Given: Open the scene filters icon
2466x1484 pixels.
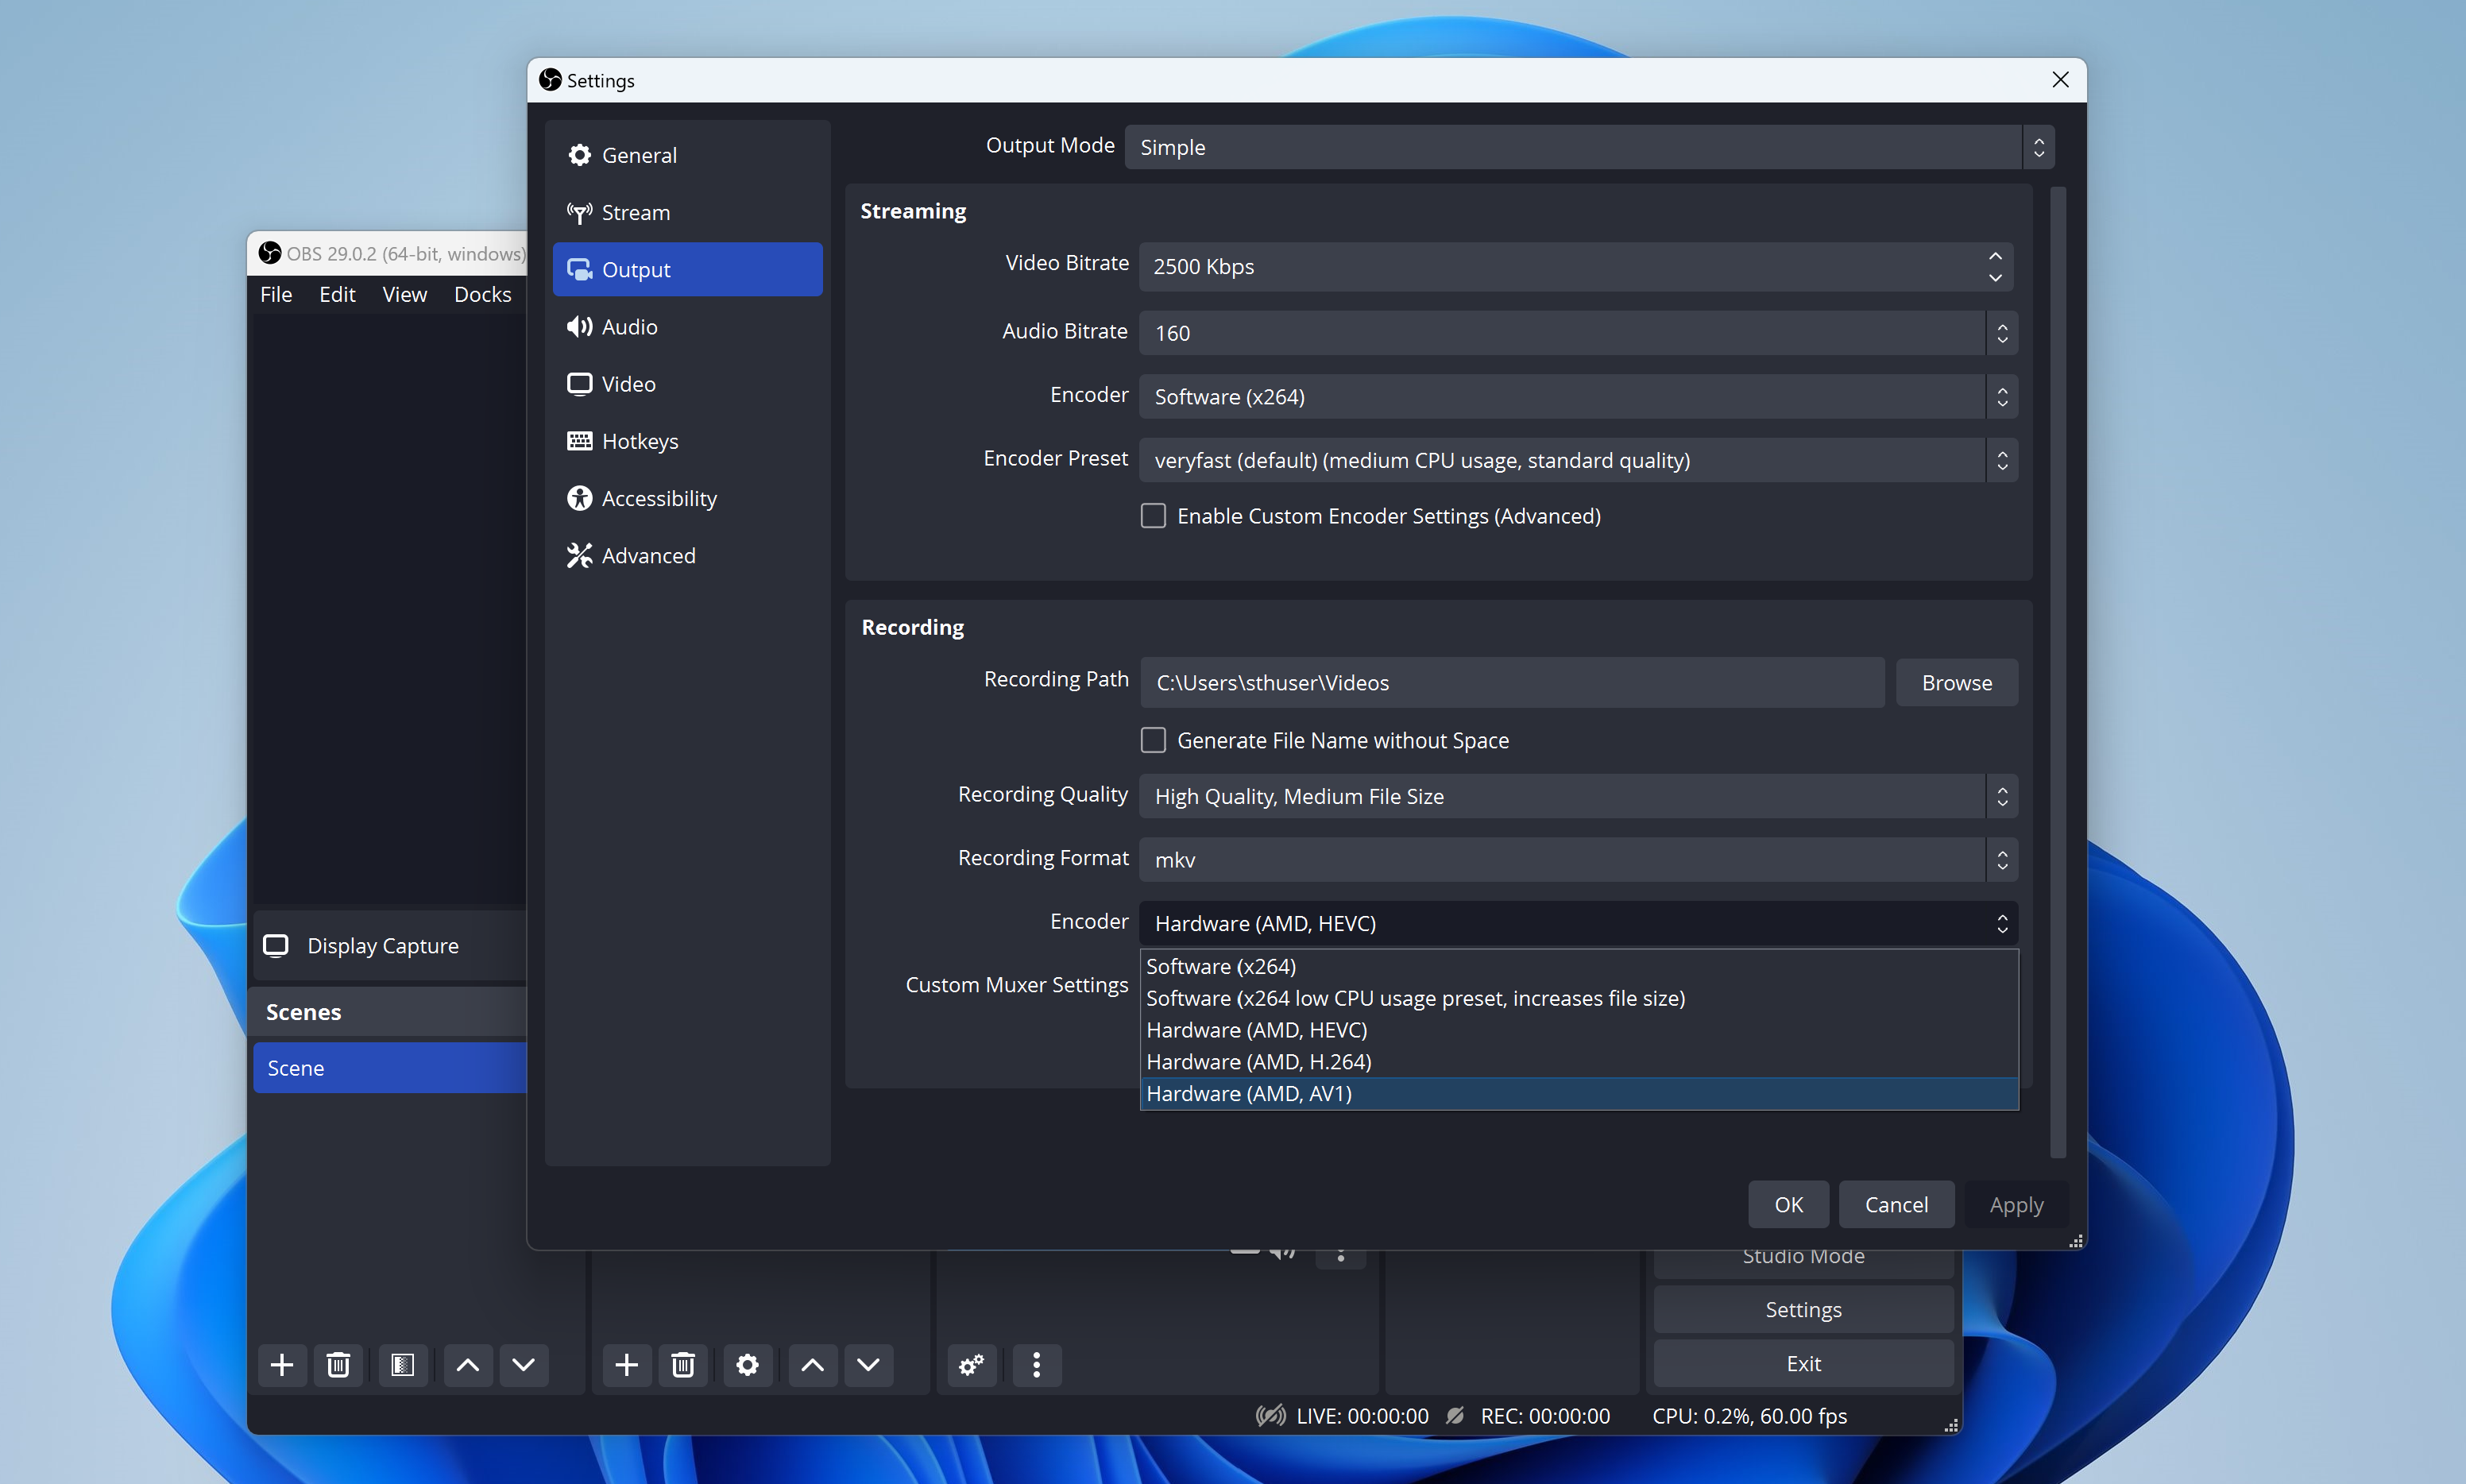Looking at the screenshot, I should click(x=403, y=1365).
